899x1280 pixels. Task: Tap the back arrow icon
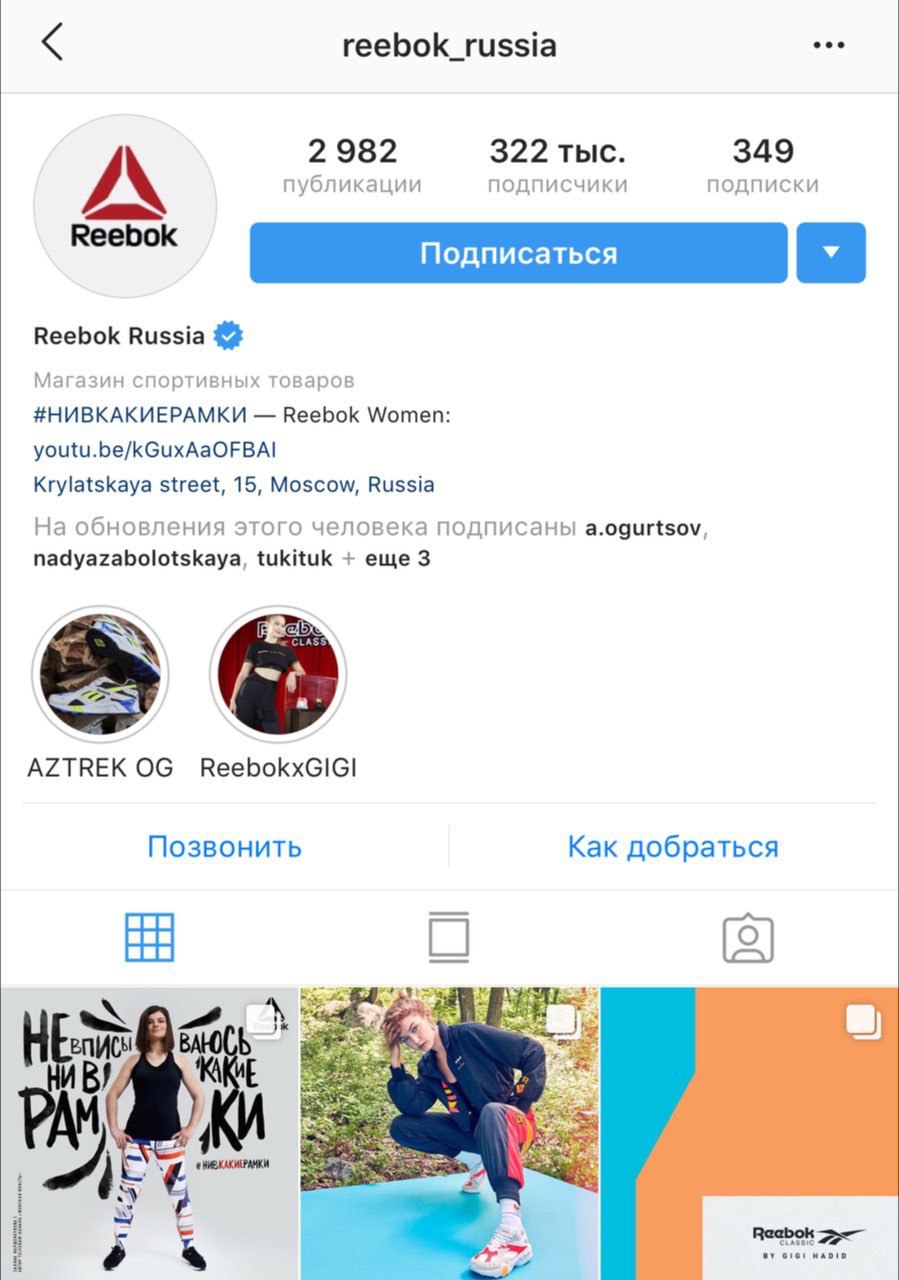pyautogui.click(x=52, y=44)
